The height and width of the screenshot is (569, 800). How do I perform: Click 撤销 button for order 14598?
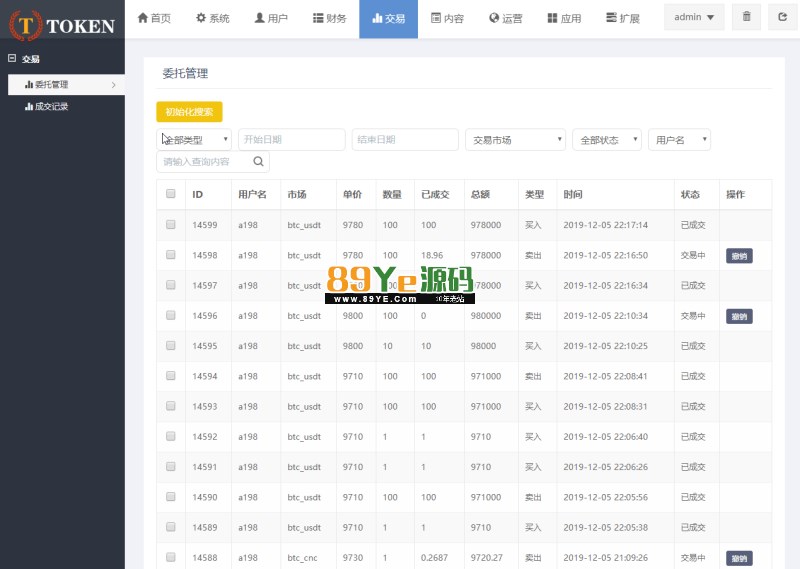coord(739,256)
